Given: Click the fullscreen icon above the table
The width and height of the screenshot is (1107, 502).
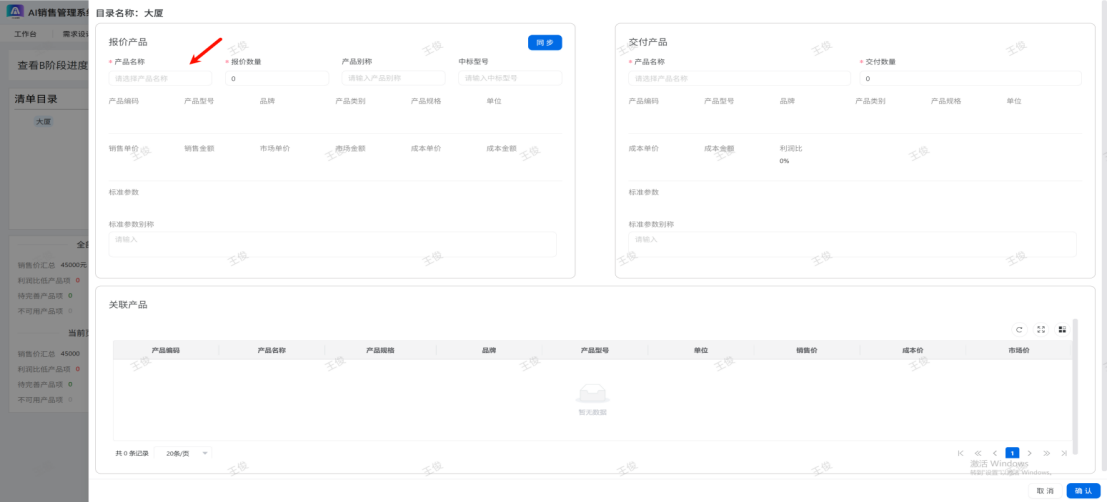Looking at the screenshot, I should point(1041,329).
